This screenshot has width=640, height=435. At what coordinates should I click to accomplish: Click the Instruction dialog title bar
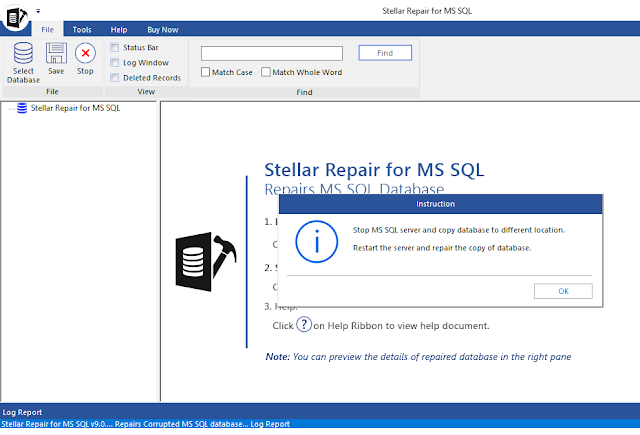click(441, 204)
